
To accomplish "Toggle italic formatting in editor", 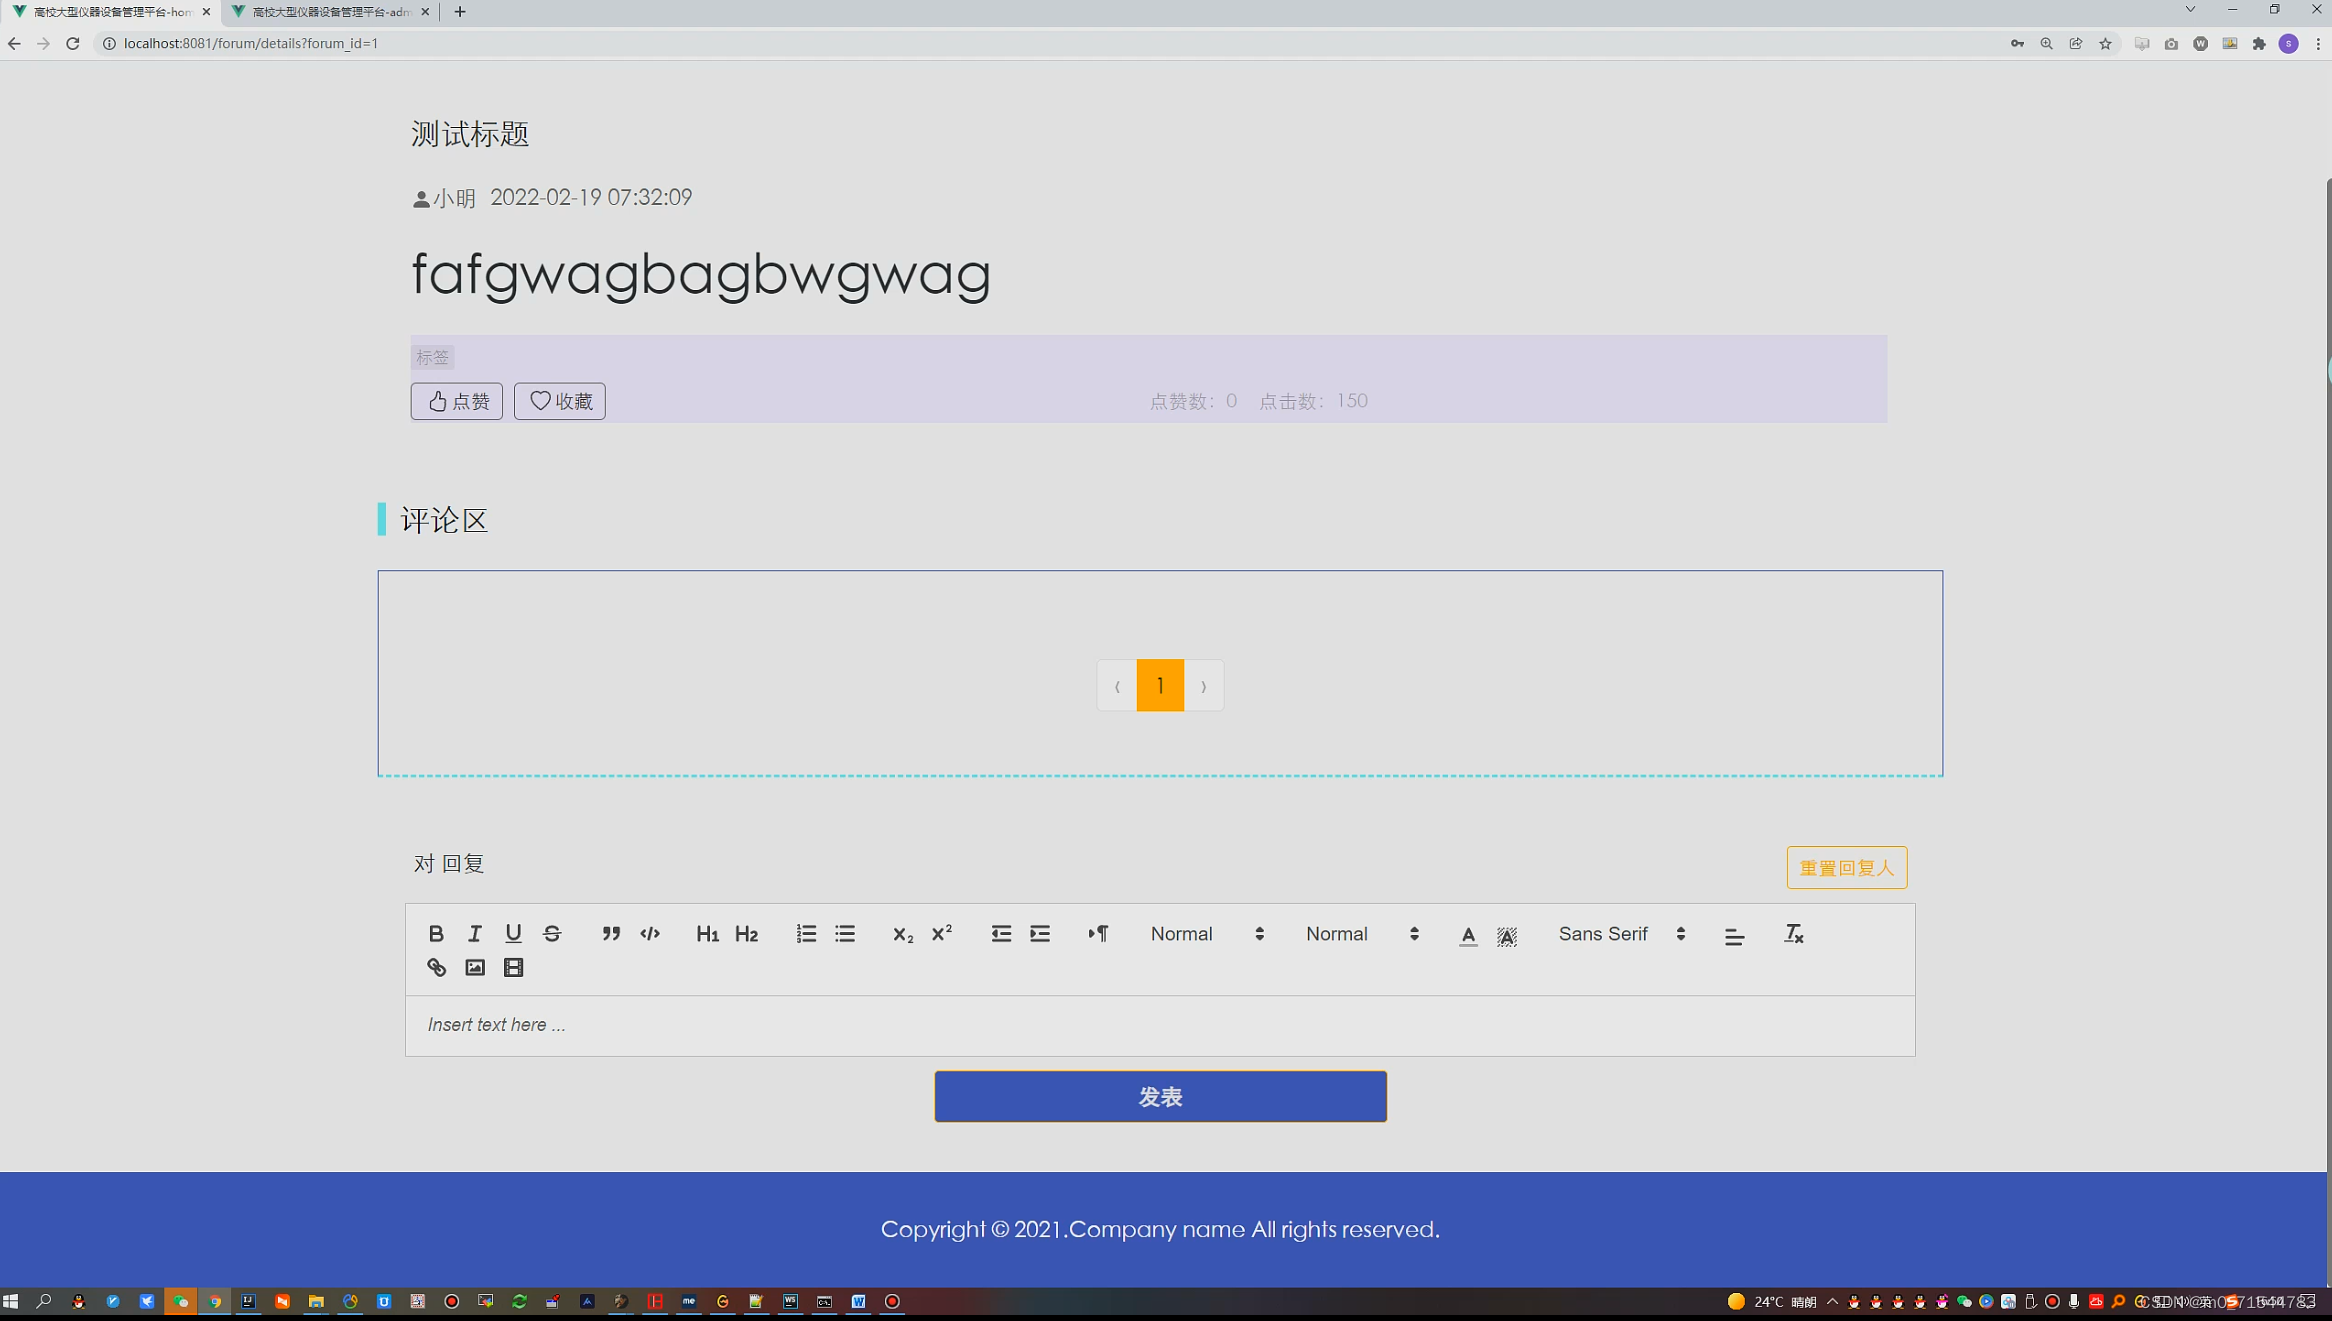I will point(475,933).
